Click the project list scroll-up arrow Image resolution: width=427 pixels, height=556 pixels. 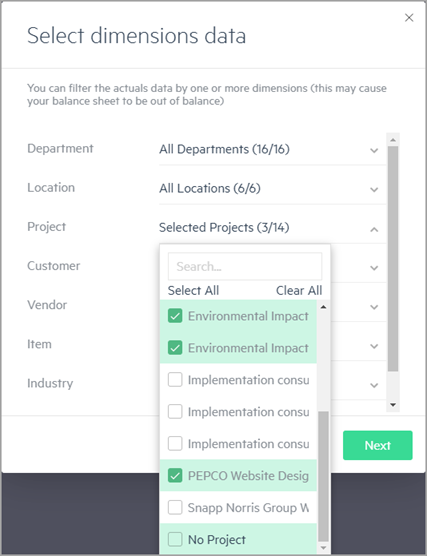pyautogui.click(x=323, y=307)
